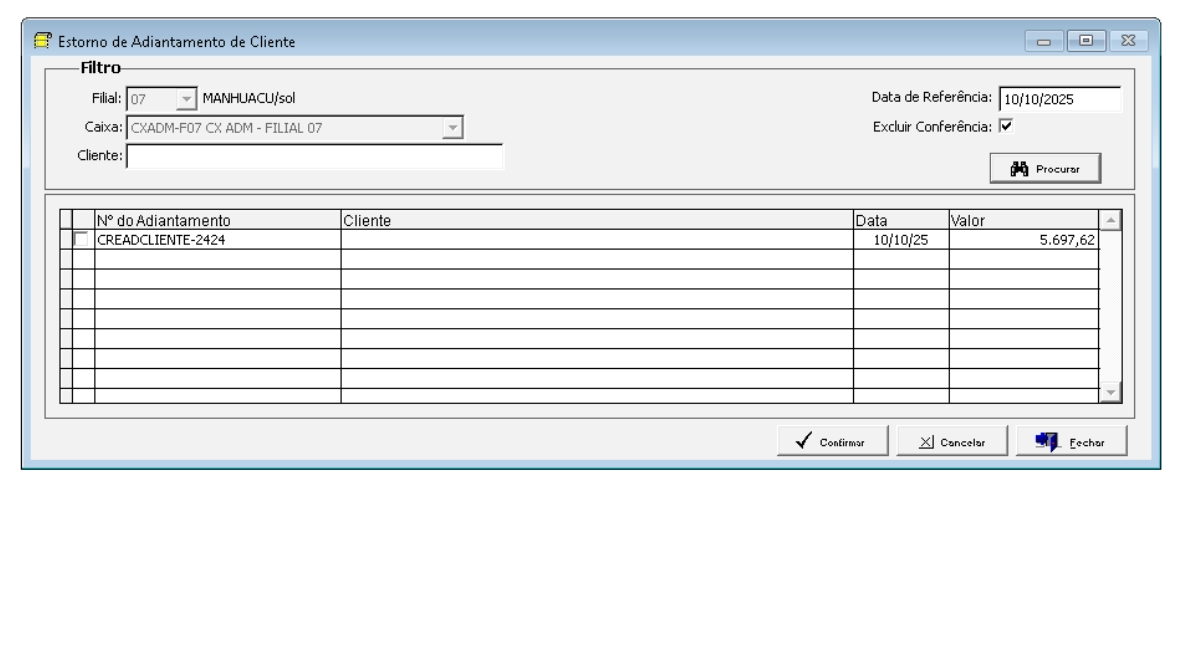Click the Confirmar checkmark button

[x=834, y=442]
